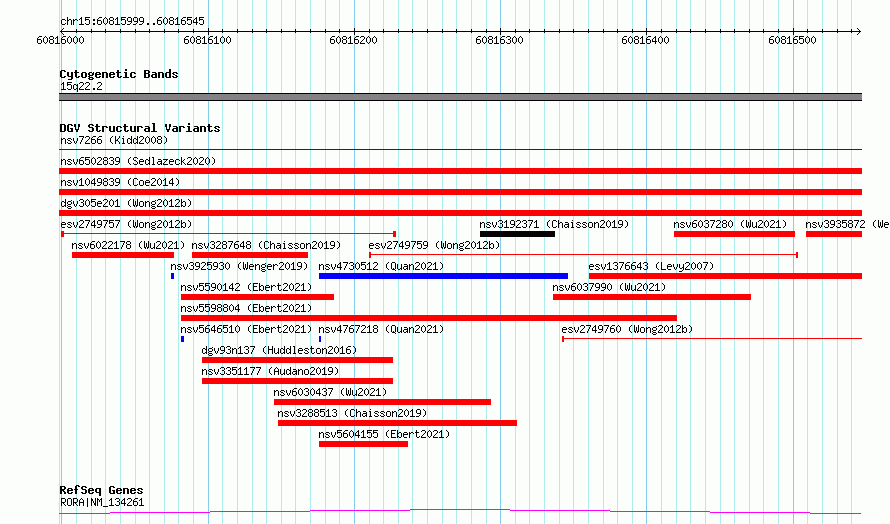Screen dimensions: 890x524
Task: Select the 15q22.2 band label
Action: coord(81,86)
